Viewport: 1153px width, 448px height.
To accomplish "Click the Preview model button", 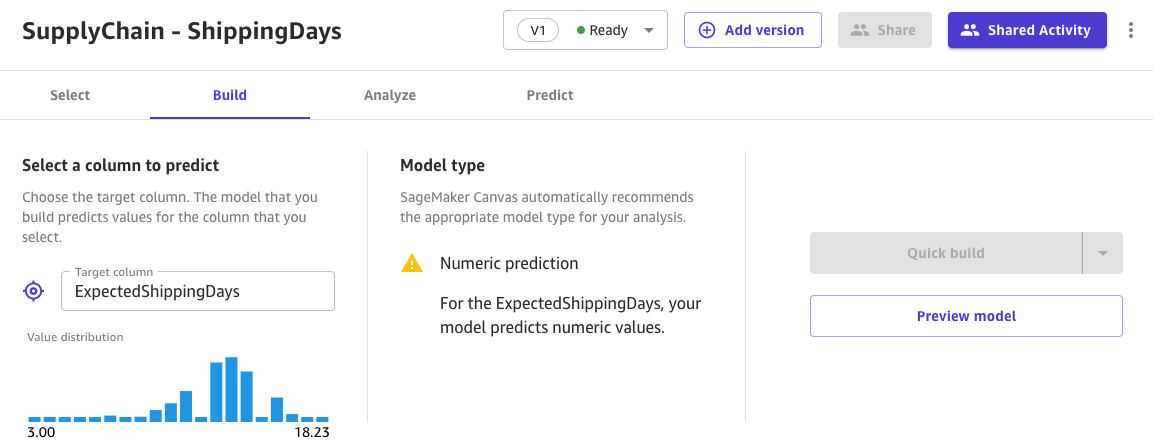I will pyautogui.click(x=966, y=316).
